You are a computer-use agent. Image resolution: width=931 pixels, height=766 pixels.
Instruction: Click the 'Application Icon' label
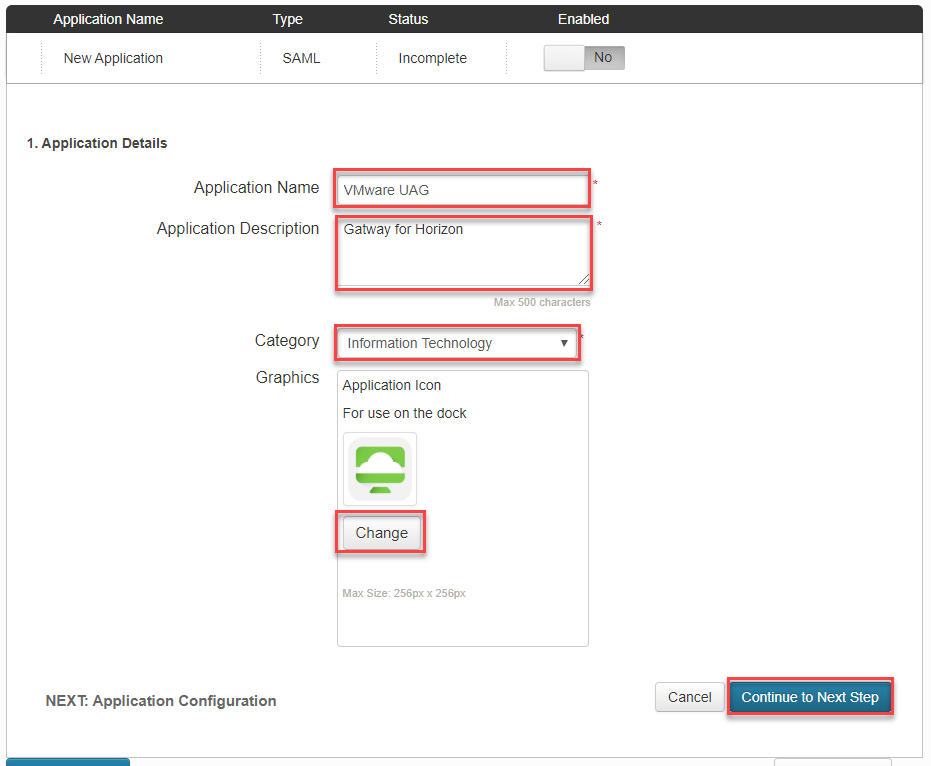pyautogui.click(x=392, y=385)
